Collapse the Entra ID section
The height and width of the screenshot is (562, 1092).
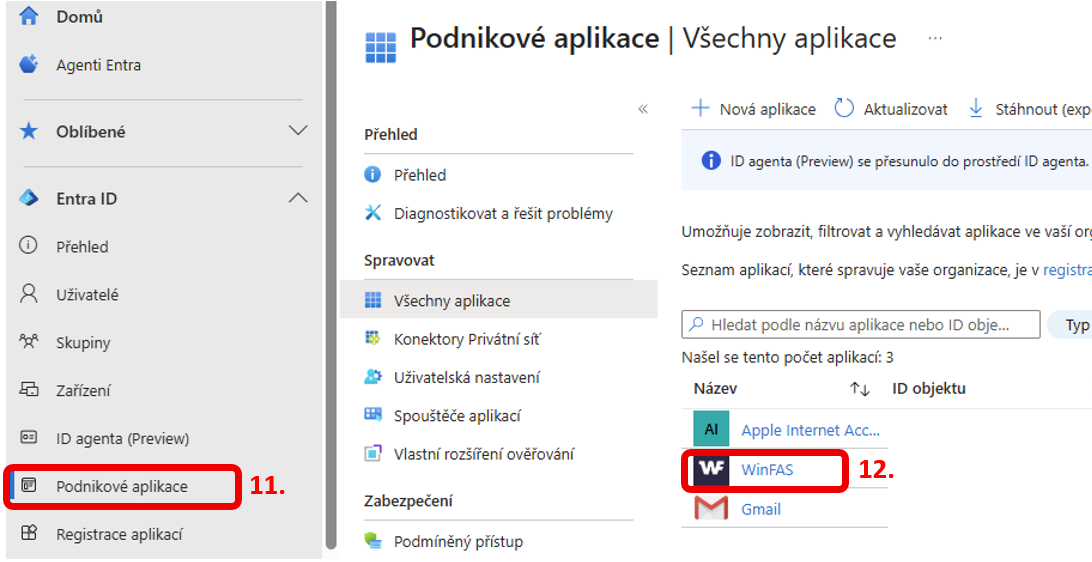point(298,198)
